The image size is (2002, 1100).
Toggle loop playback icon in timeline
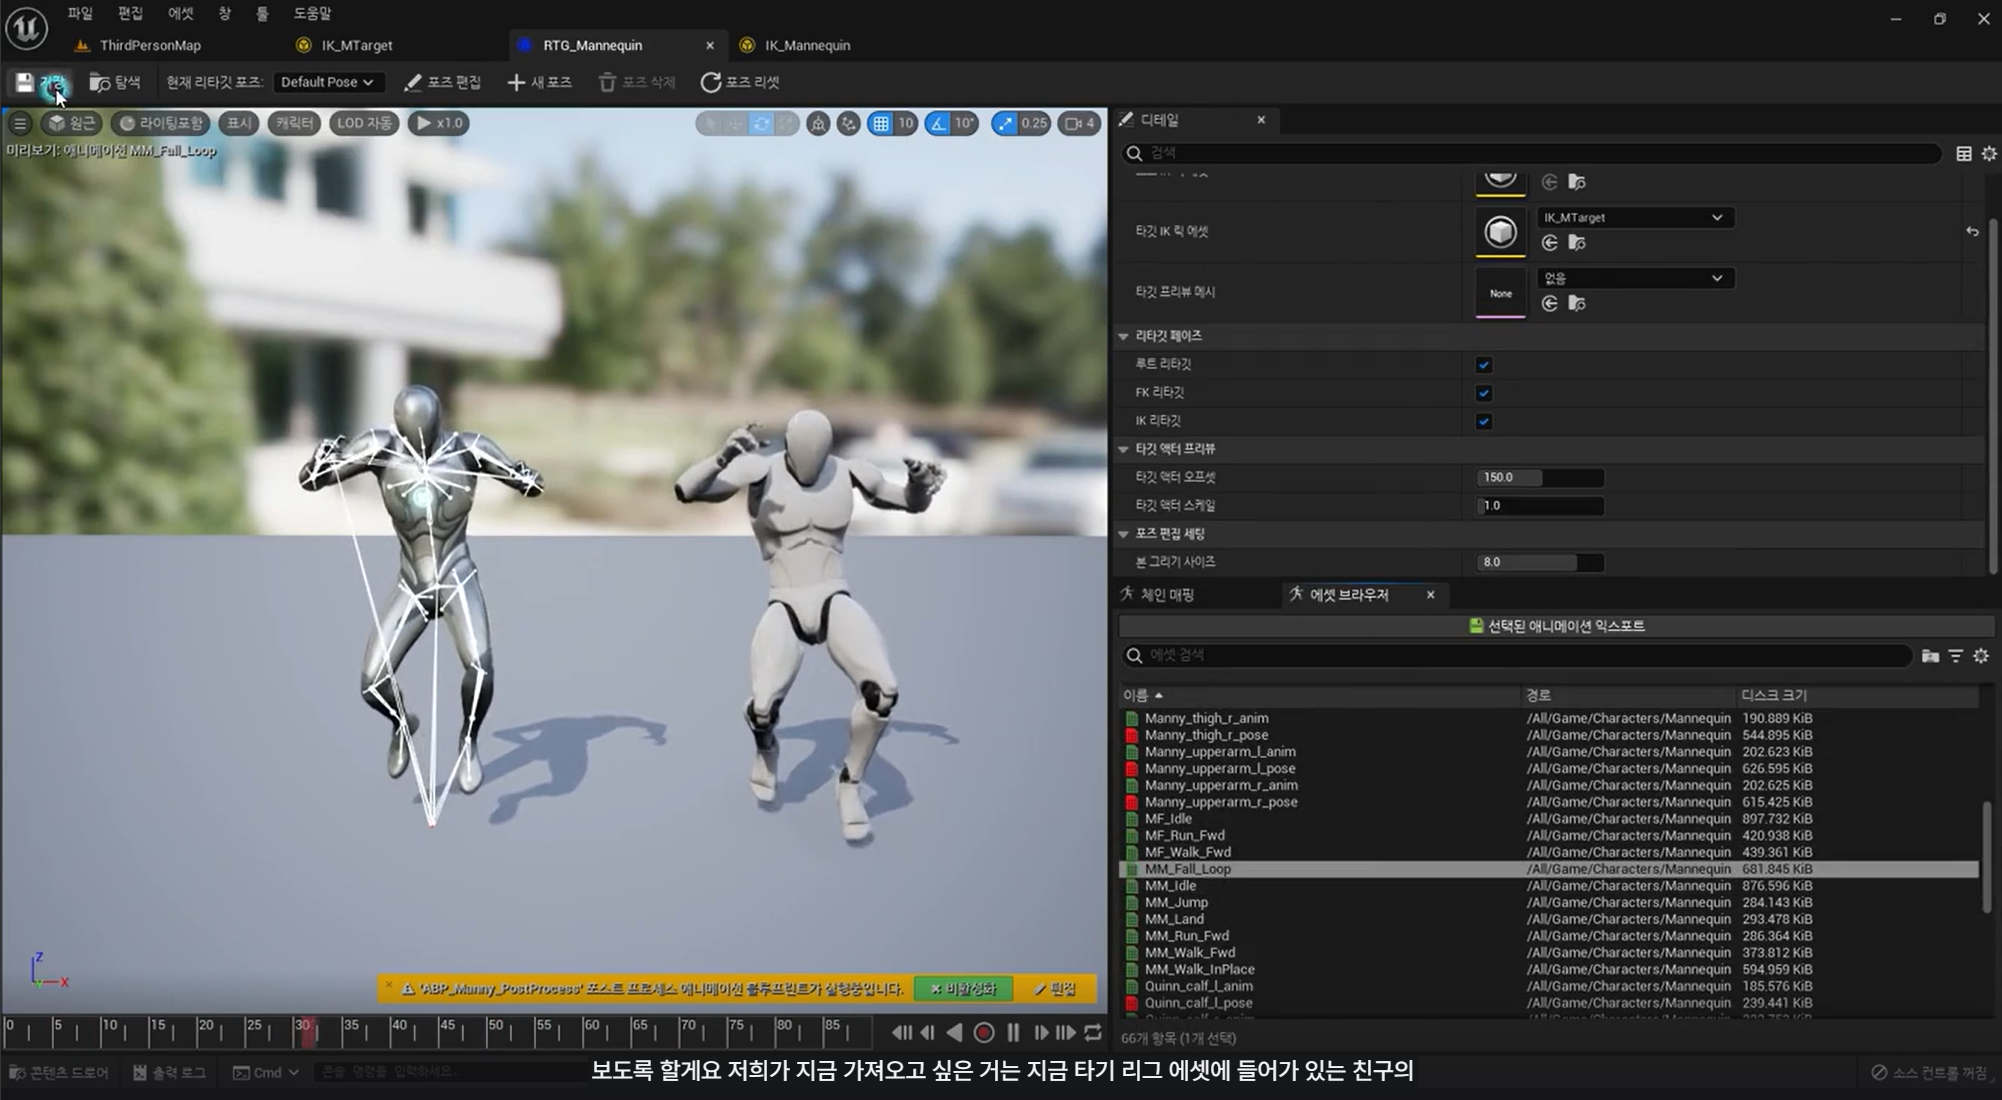point(1093,1033)
